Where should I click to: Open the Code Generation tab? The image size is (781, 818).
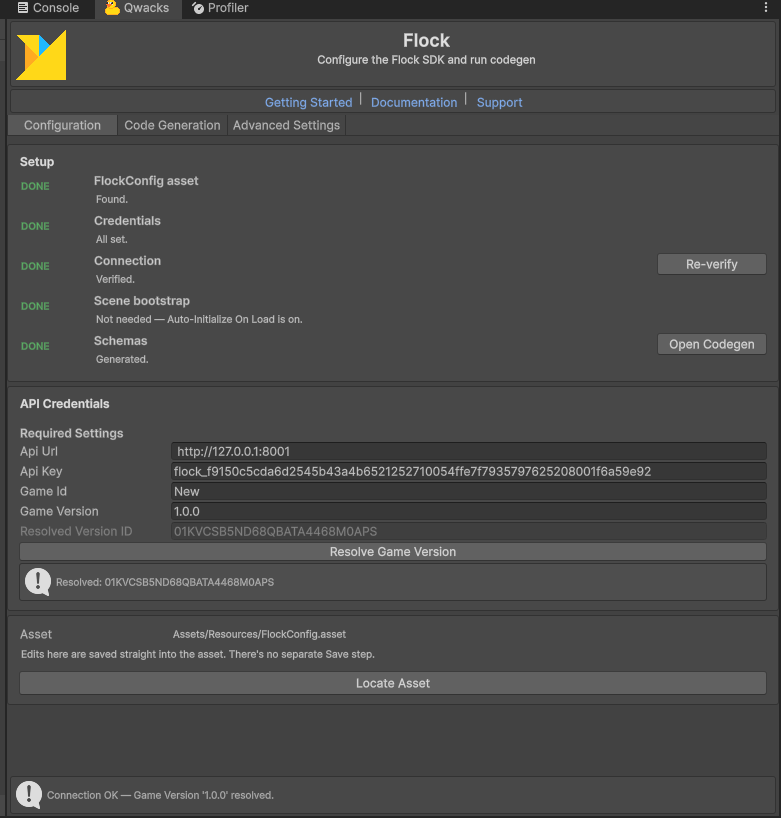point(172,125)
